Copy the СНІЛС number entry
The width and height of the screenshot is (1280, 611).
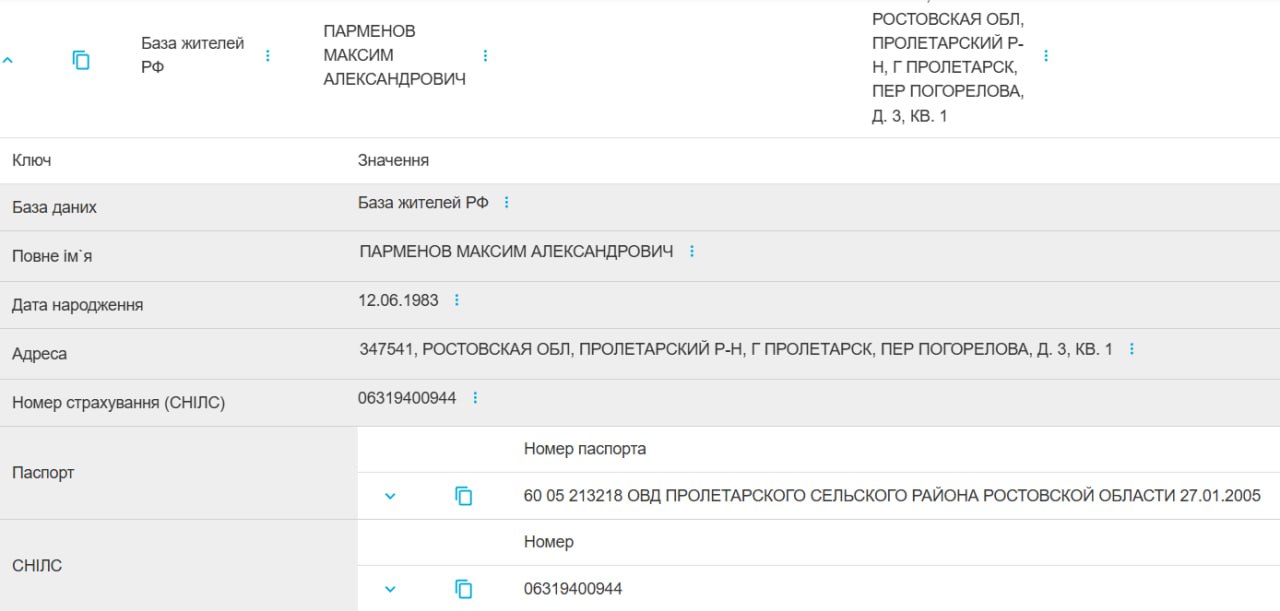(463, 589)
